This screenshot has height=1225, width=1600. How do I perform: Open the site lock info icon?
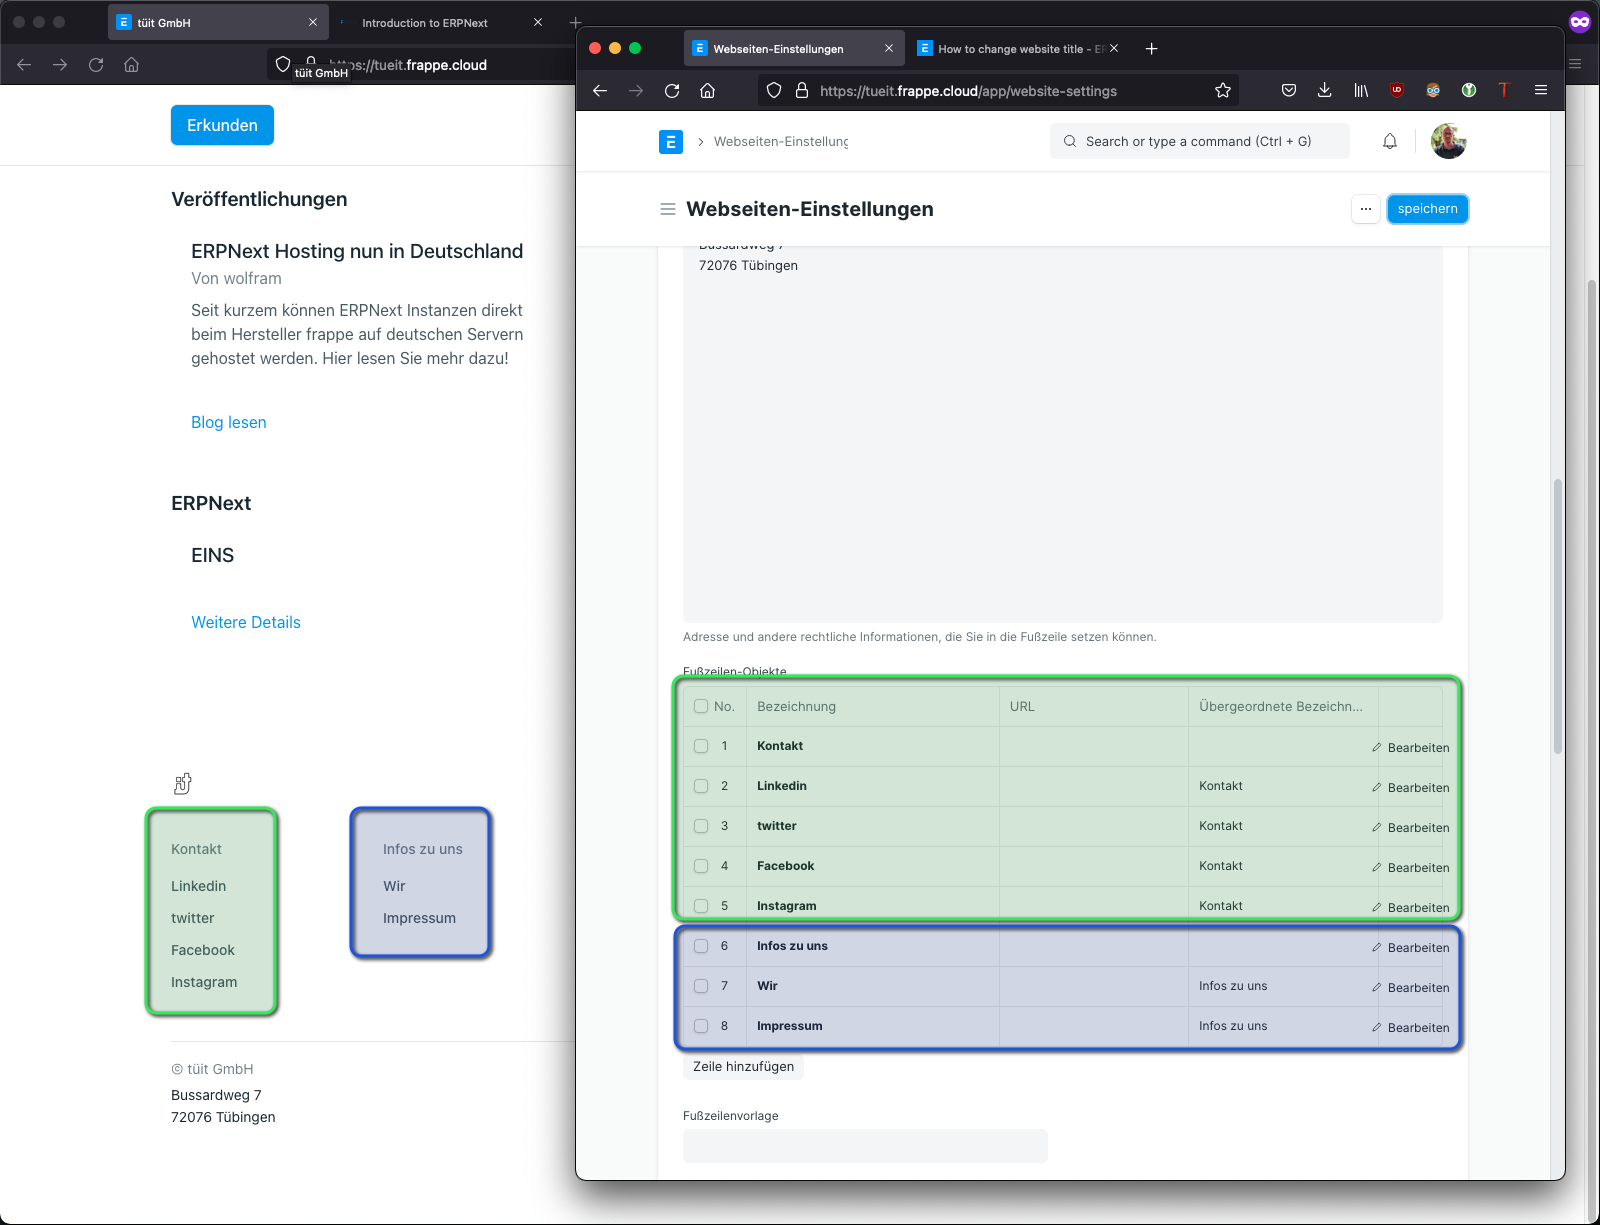click(x=801, y=91)
